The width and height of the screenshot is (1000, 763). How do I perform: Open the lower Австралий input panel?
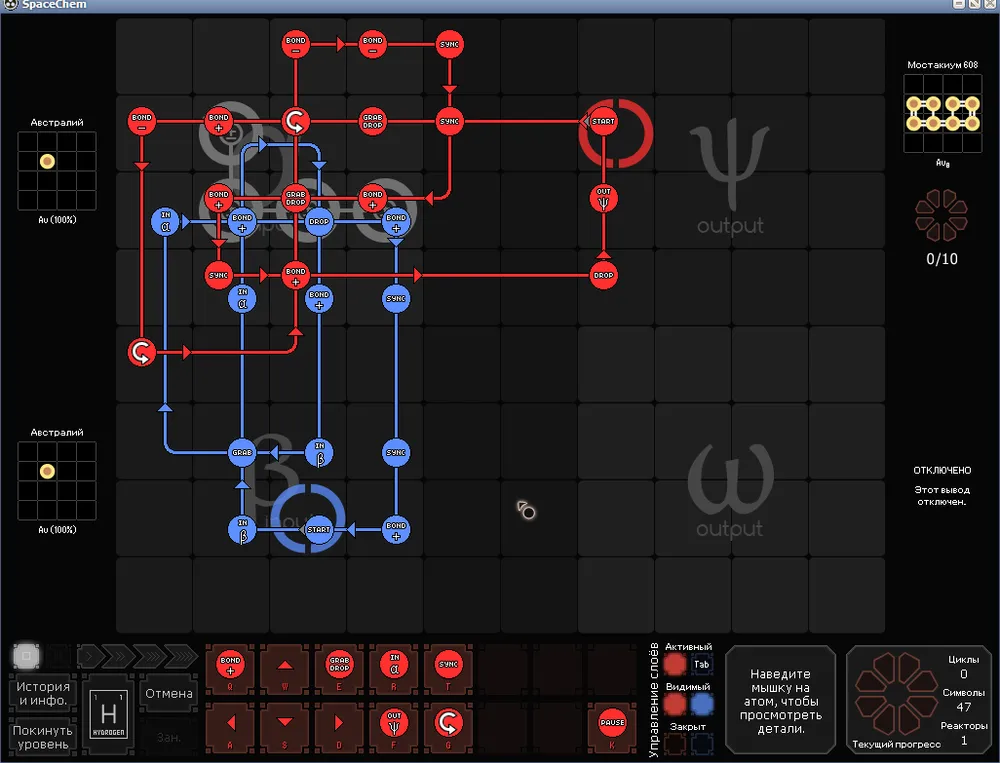57,481
